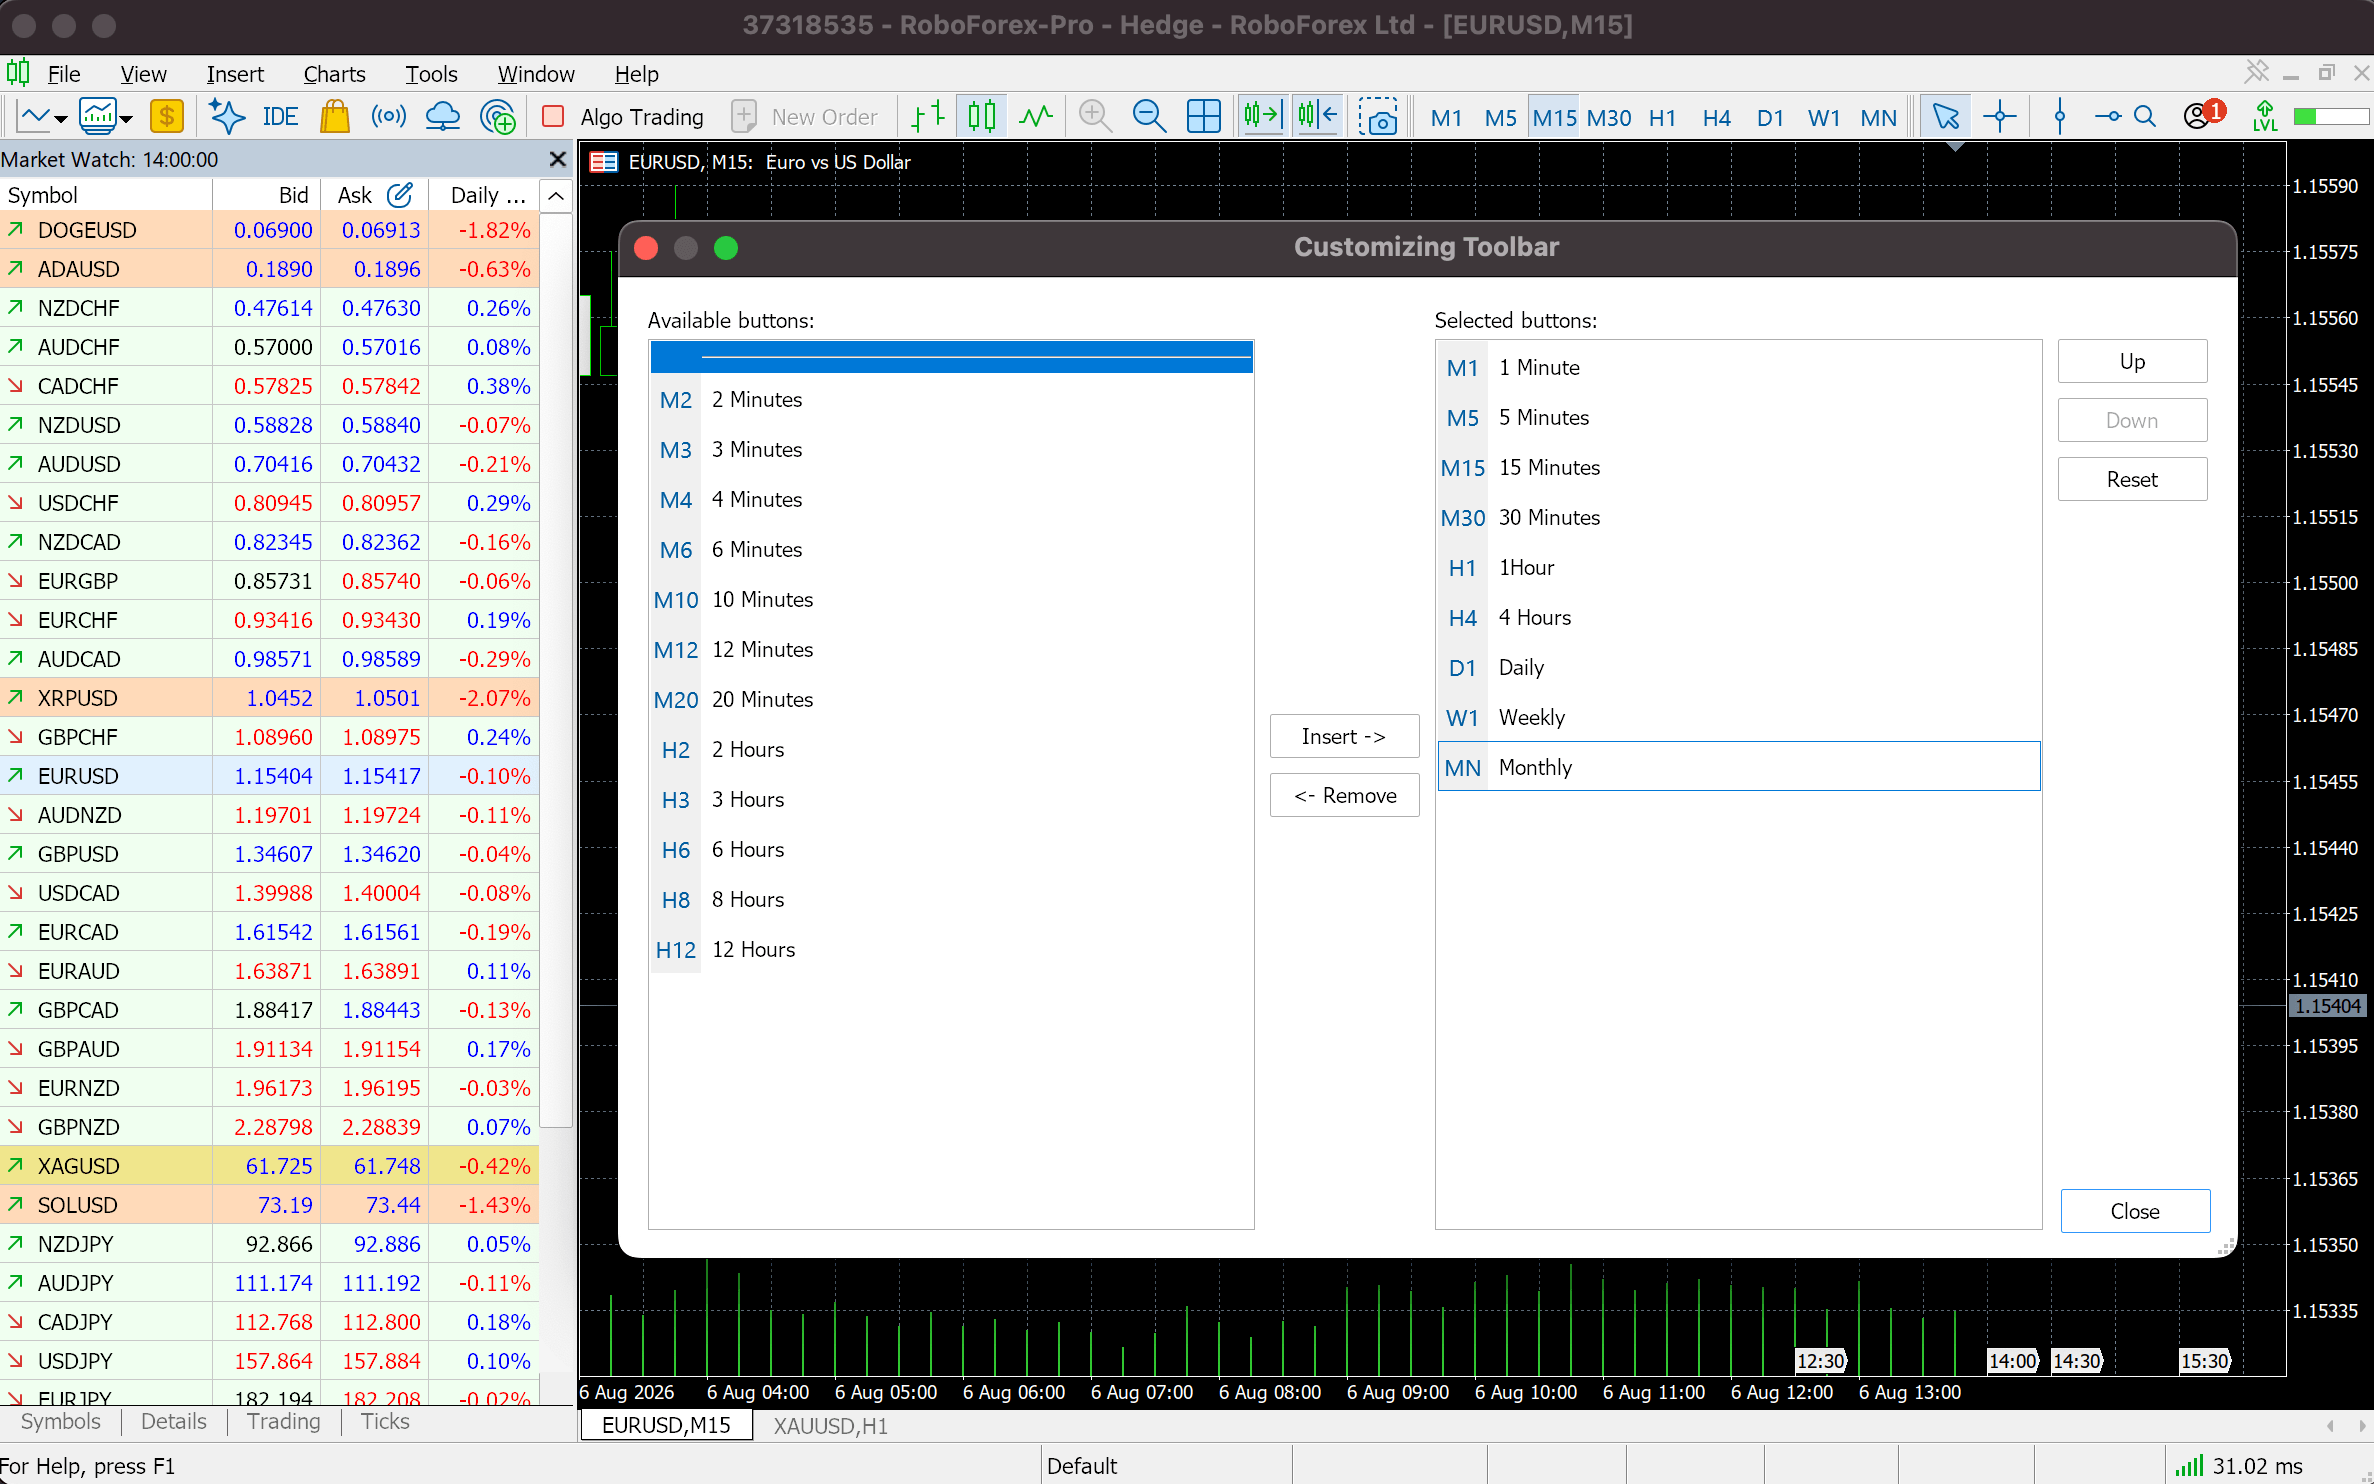Screen dimensions: 2374x1484
Task: Switch to H4 timeframe in the toolbar
Action: (x=1716, y=118)
